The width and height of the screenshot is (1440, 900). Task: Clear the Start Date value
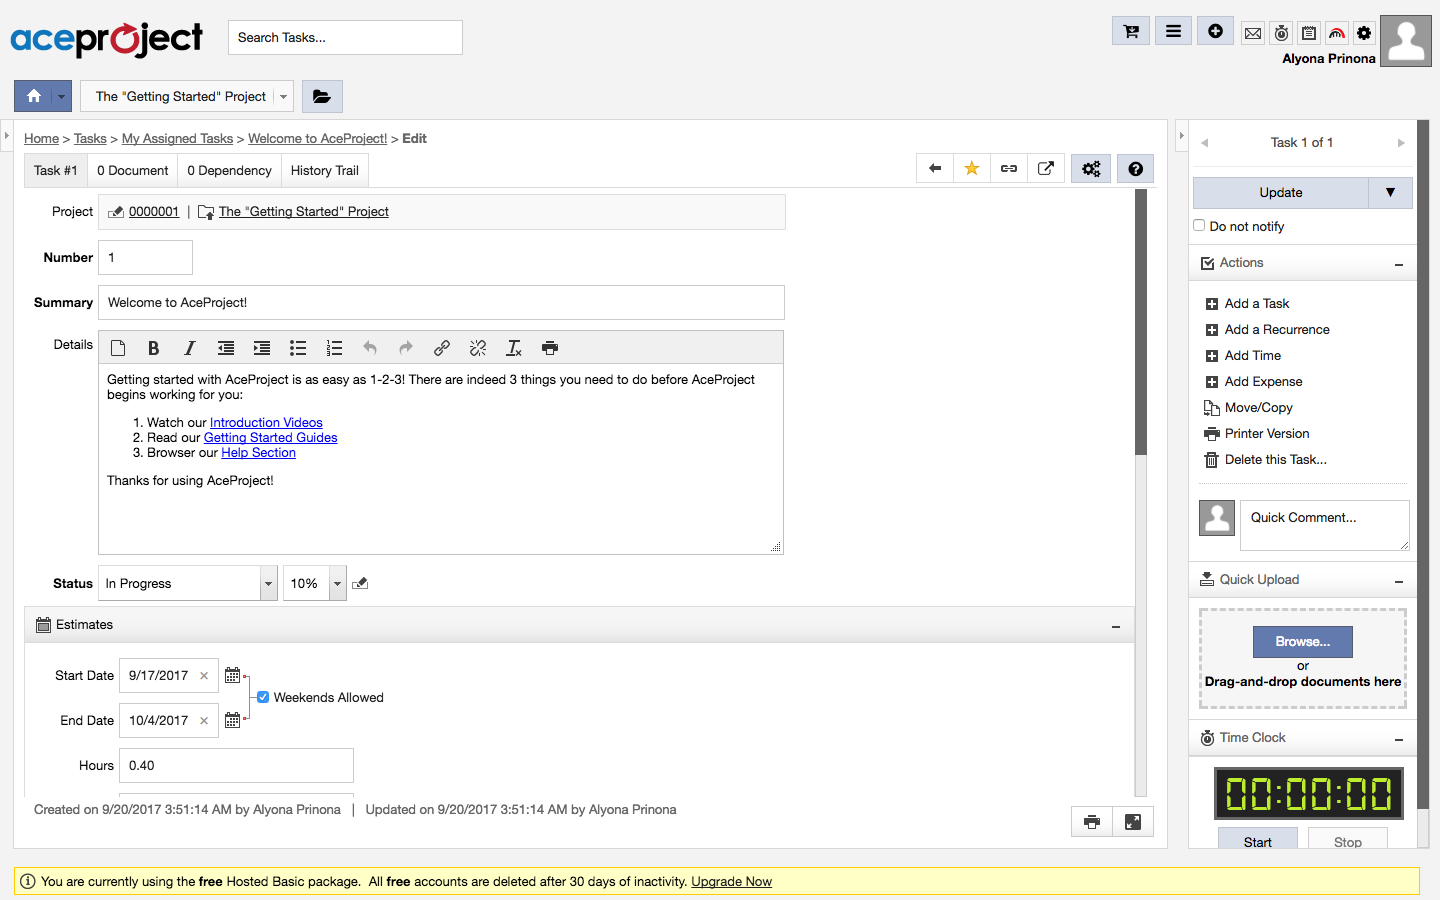click(204, 676)
